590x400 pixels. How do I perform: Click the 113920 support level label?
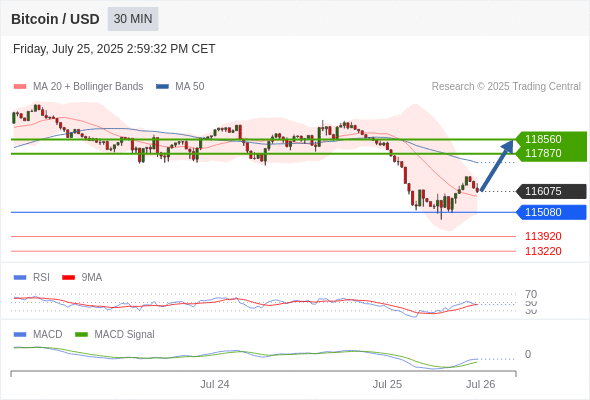click(x=543, y=236)
